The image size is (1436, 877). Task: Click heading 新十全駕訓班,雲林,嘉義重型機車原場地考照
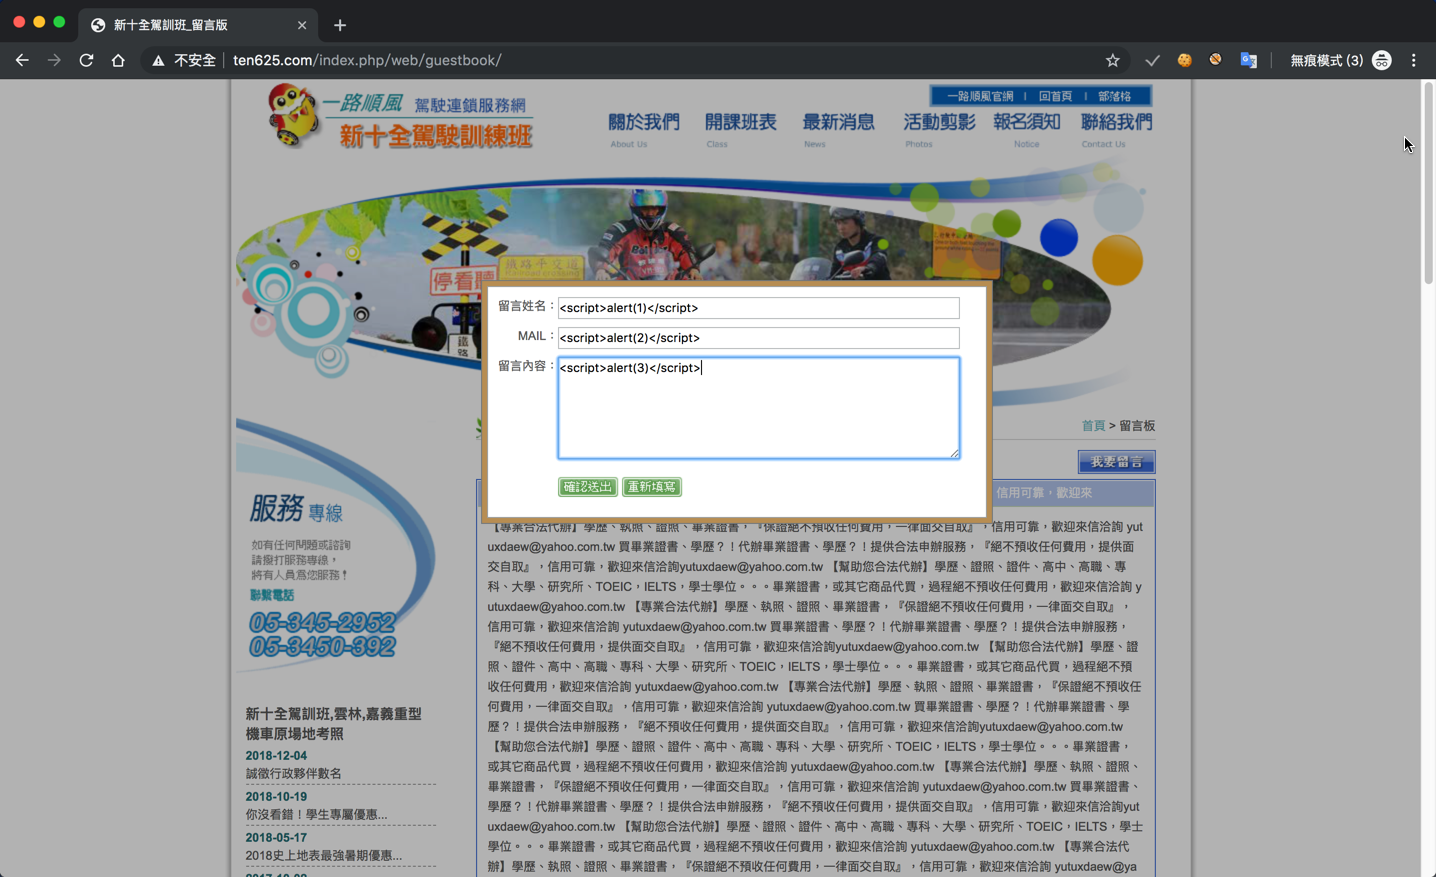point(334,724)
